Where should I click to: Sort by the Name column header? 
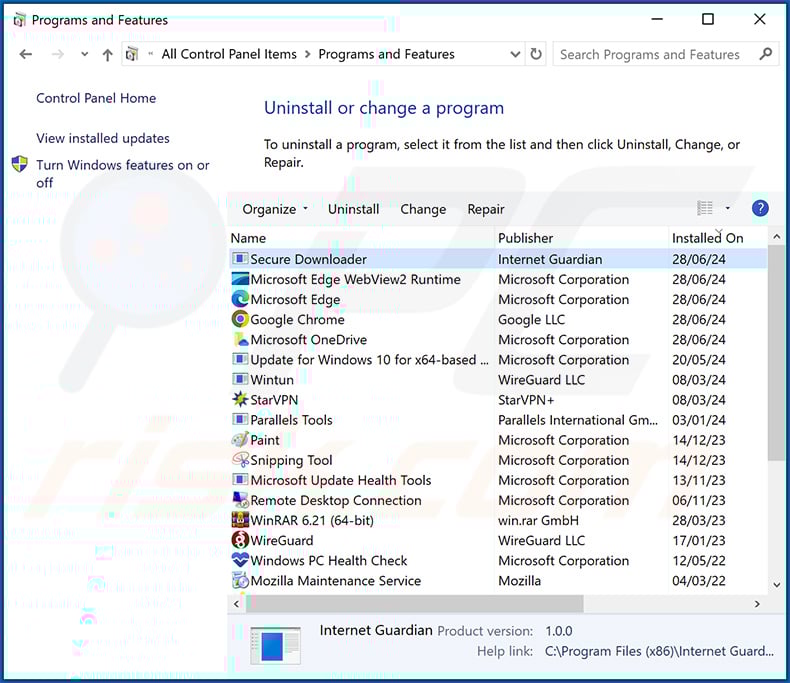[x=361, y=238]
